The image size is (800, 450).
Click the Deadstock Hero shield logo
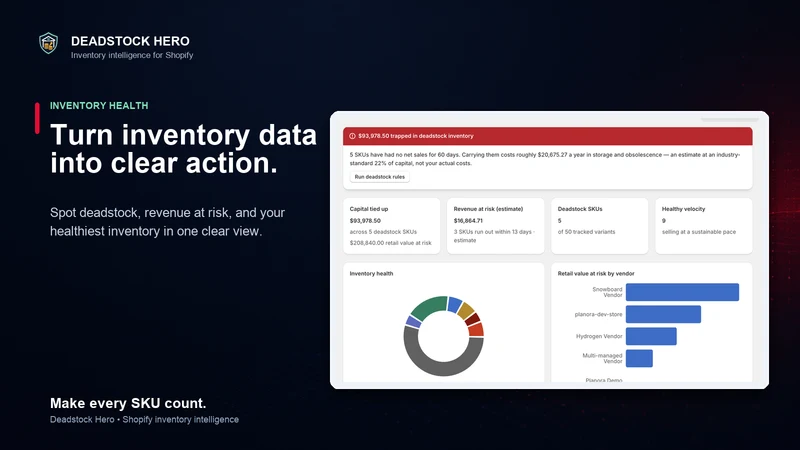point(48,43)
